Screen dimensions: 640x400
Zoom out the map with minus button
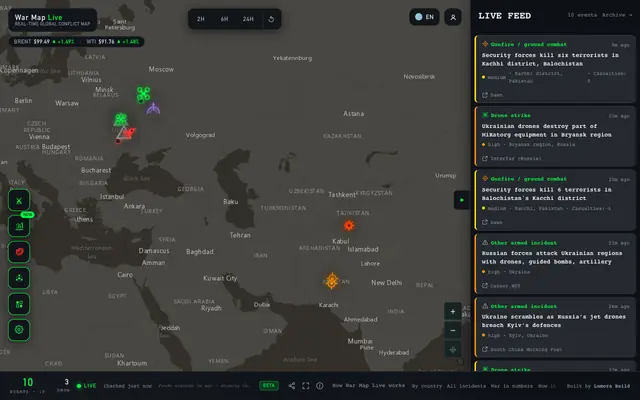[453, 330]
